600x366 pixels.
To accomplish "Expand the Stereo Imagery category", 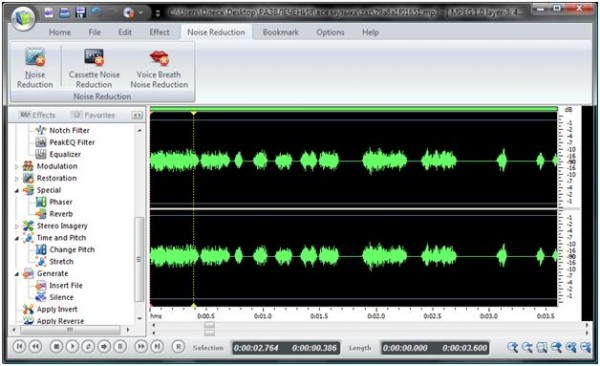I will [16, 226].
